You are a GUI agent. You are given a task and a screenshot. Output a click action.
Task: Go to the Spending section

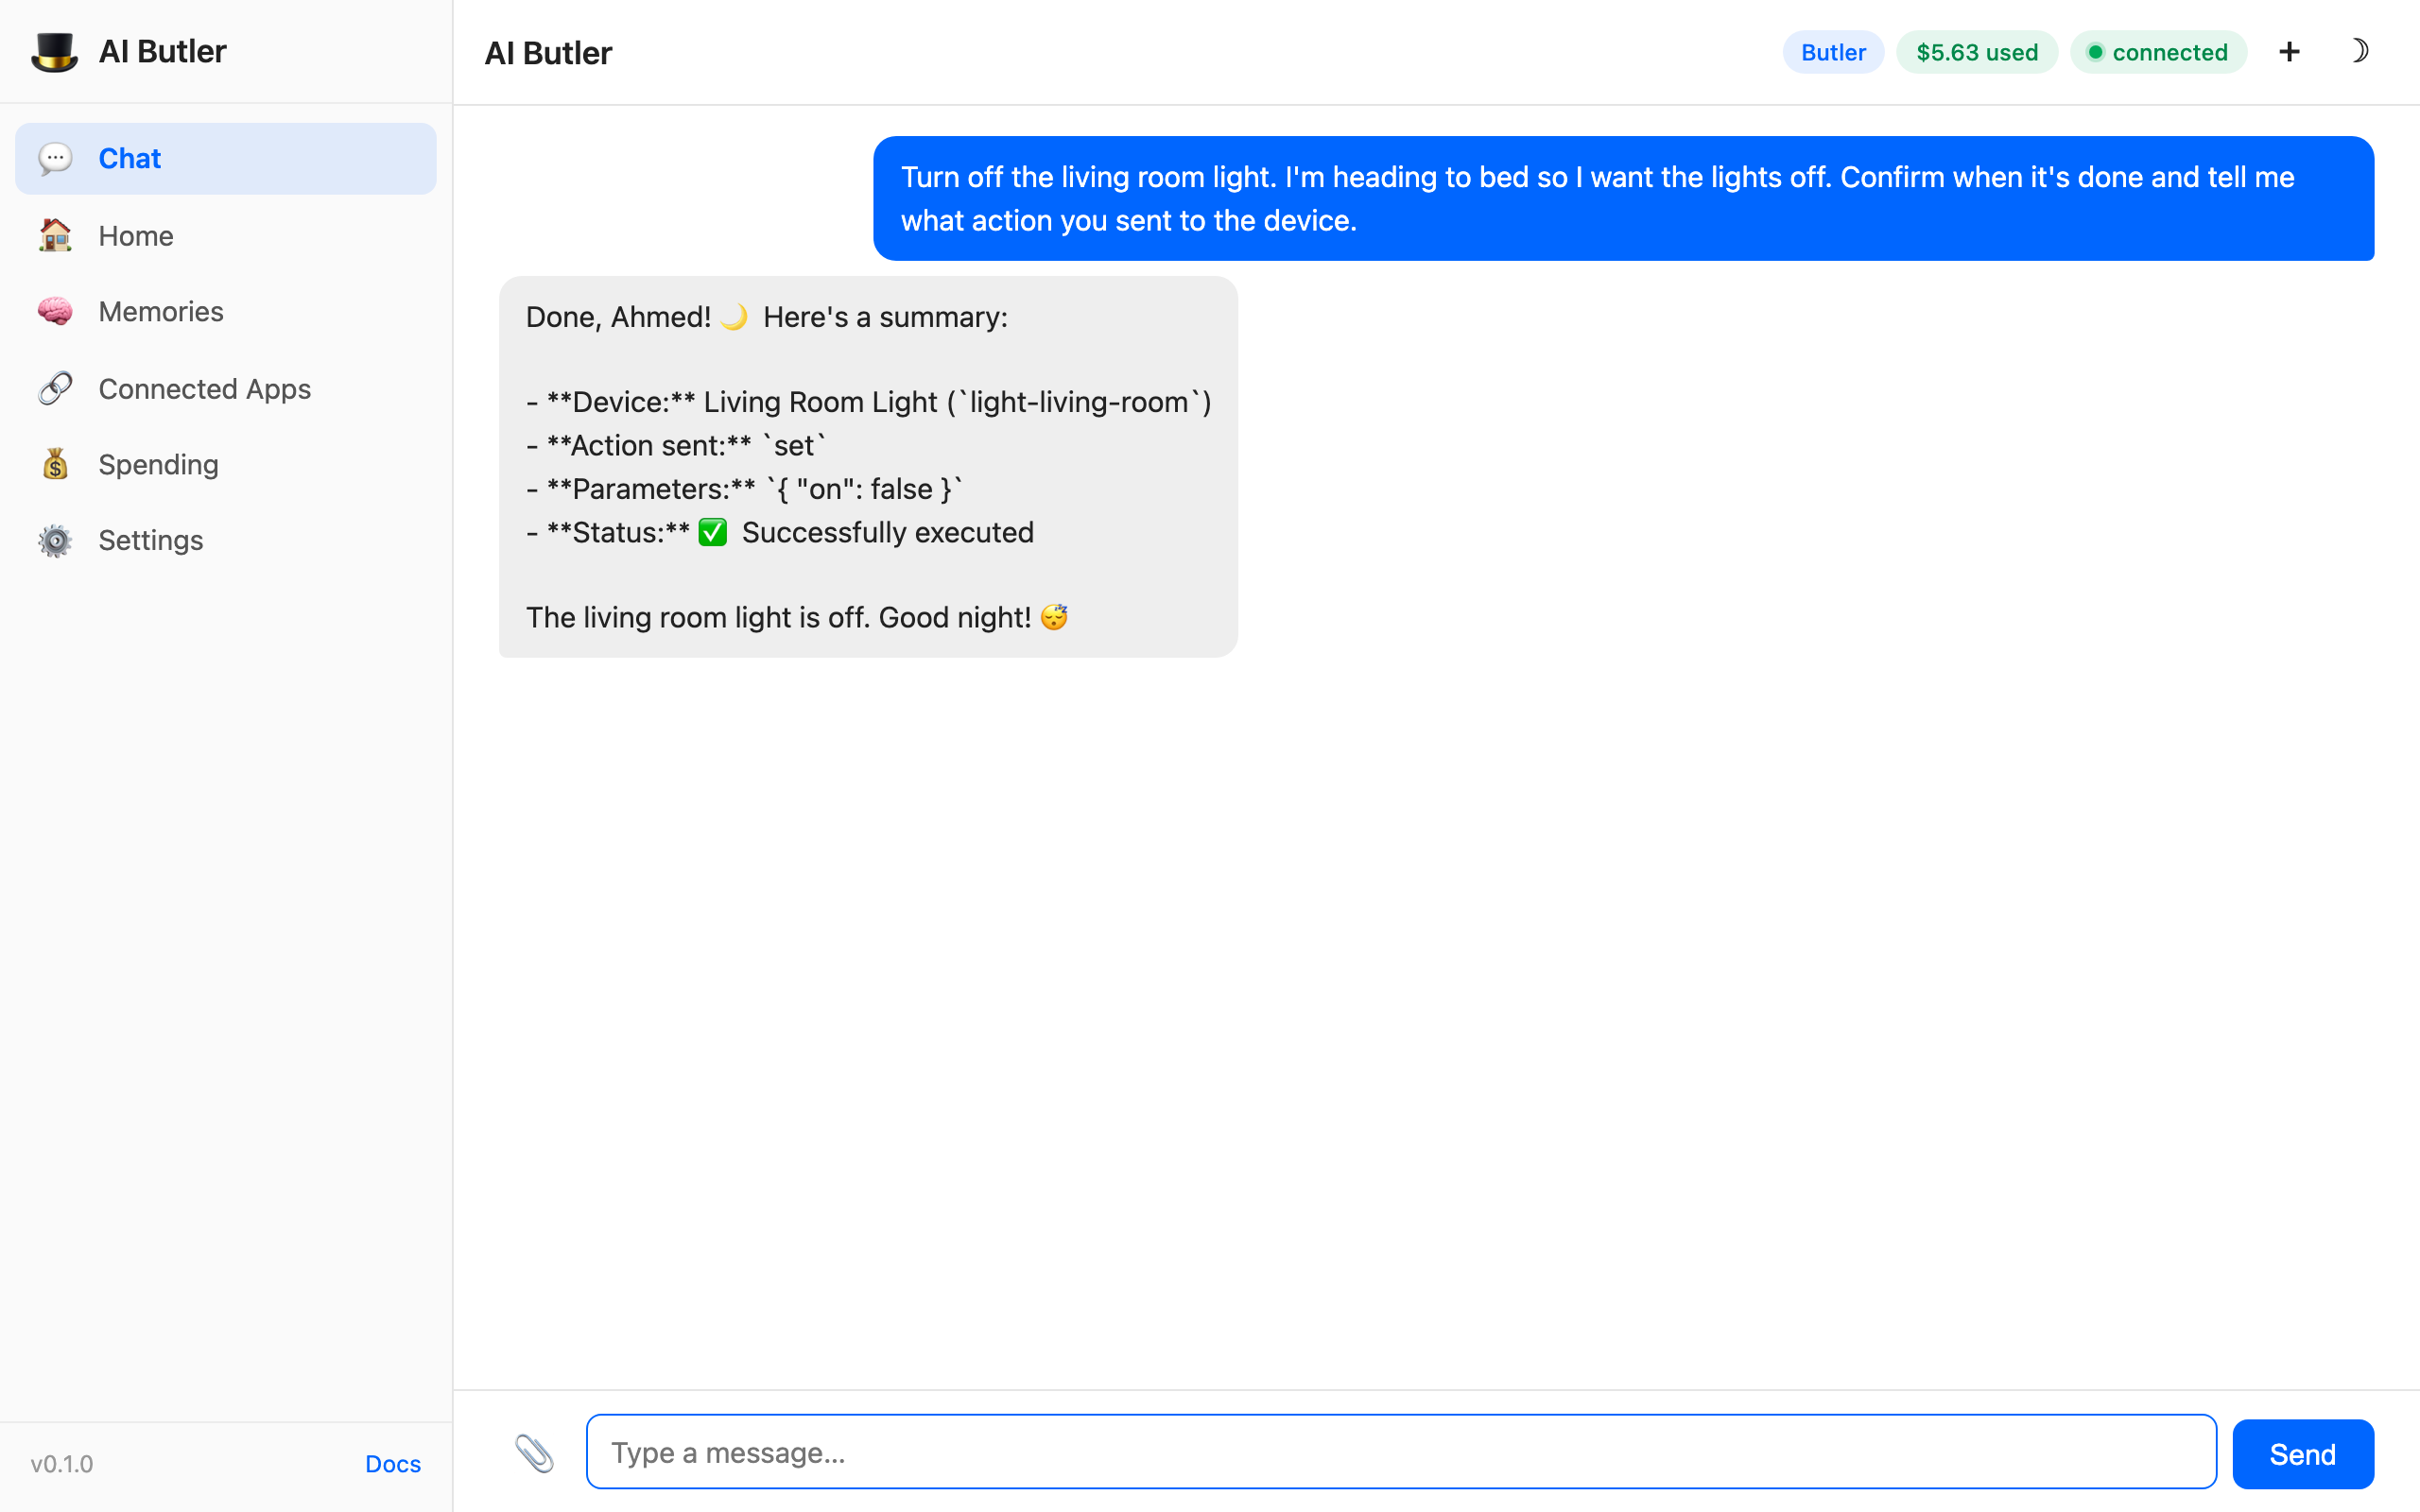(x=158, y=464)
